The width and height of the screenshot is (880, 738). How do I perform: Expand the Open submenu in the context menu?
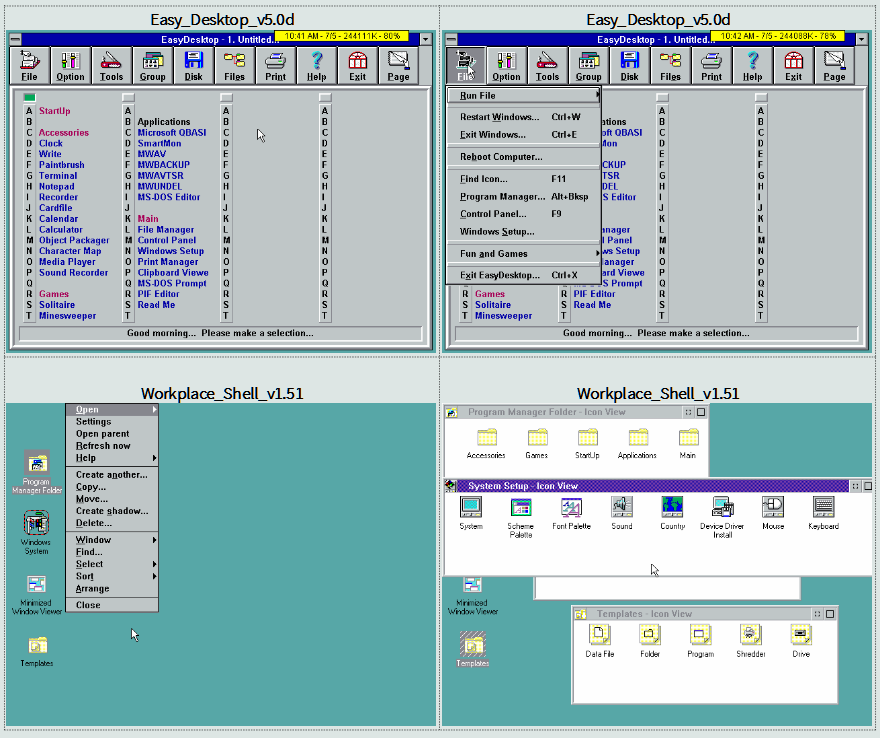tap(112, 410)
